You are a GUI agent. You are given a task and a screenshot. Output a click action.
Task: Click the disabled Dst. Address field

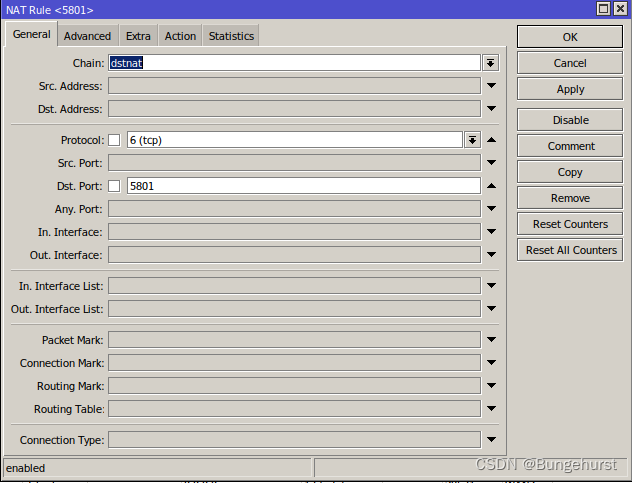pyautogui.click(x=294, y=108)
